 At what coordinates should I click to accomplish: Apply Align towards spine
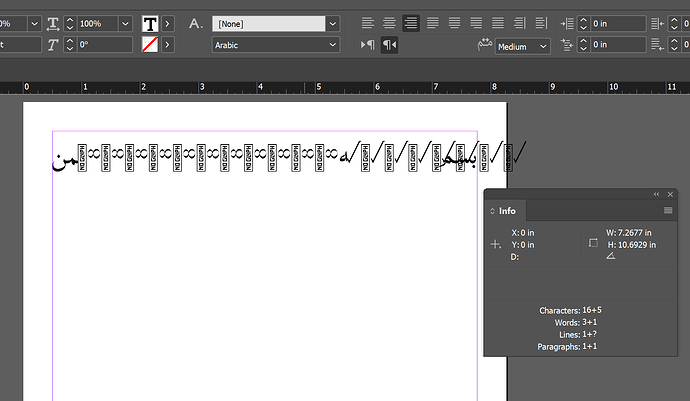pos(520,23)
